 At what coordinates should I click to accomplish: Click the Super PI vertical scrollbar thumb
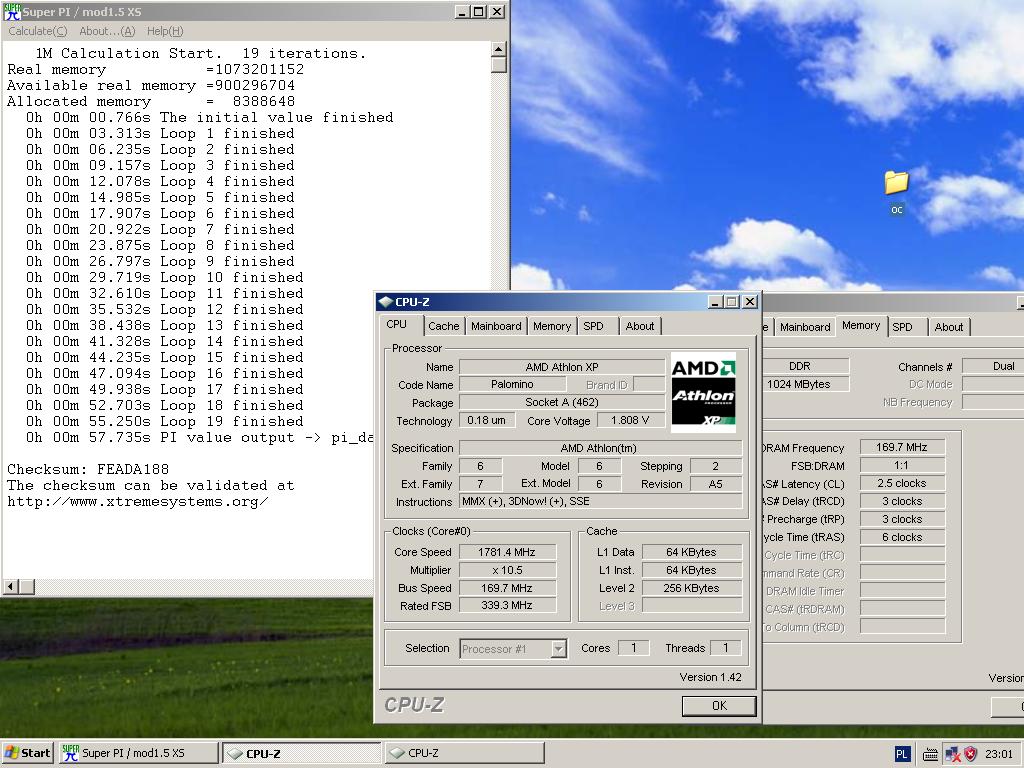pos(498,65)
